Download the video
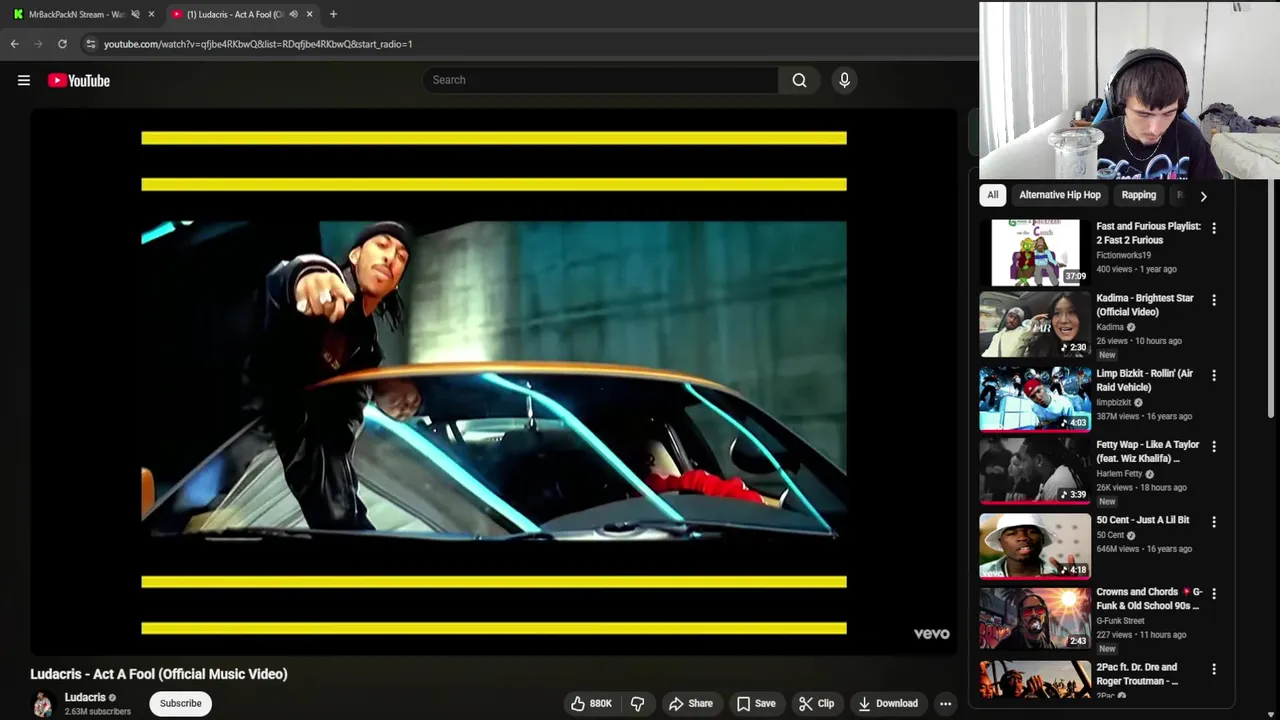 (888, 703)
